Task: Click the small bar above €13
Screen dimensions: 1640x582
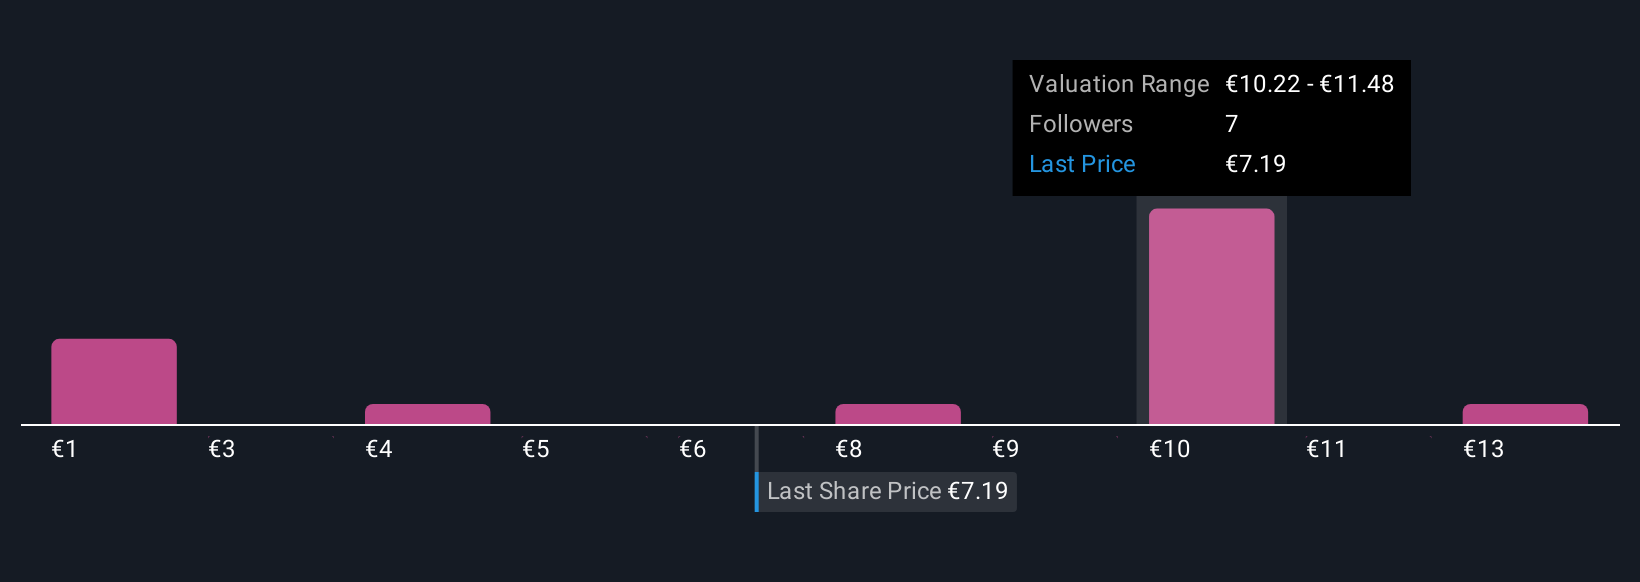Action: click(1525, 414)
